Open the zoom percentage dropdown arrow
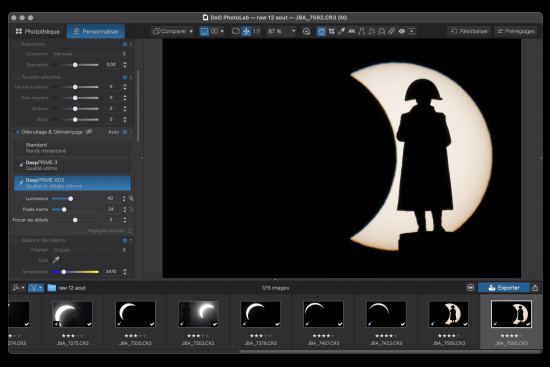Image resolution: width=550 pixels, height=367 pixels. pyautogui.click(x=294, y=31)
